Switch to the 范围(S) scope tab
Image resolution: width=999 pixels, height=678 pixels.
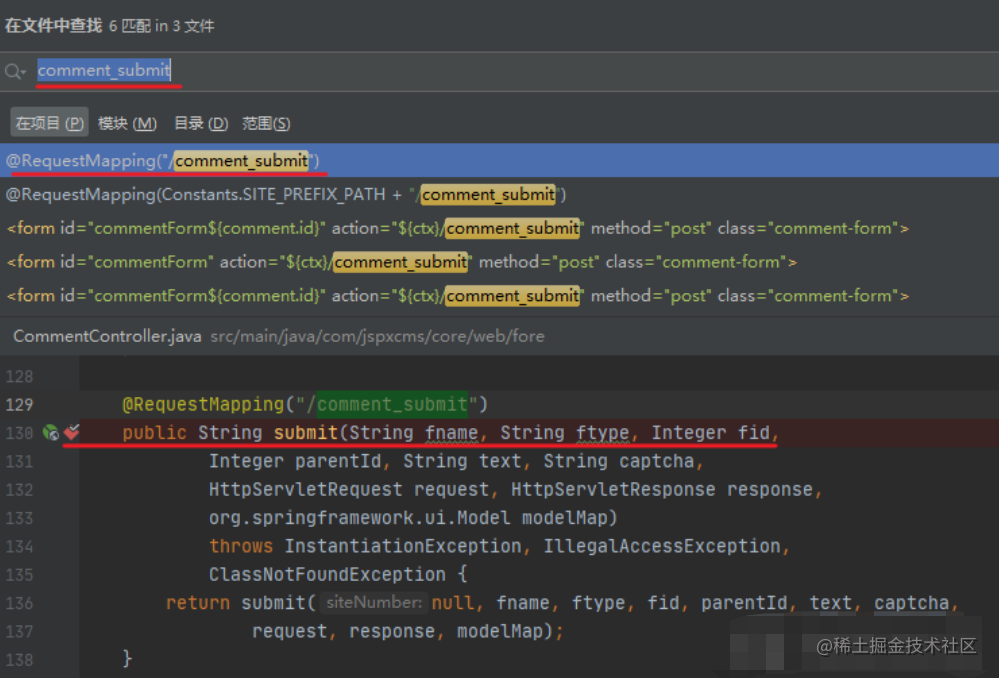(266, 123)
